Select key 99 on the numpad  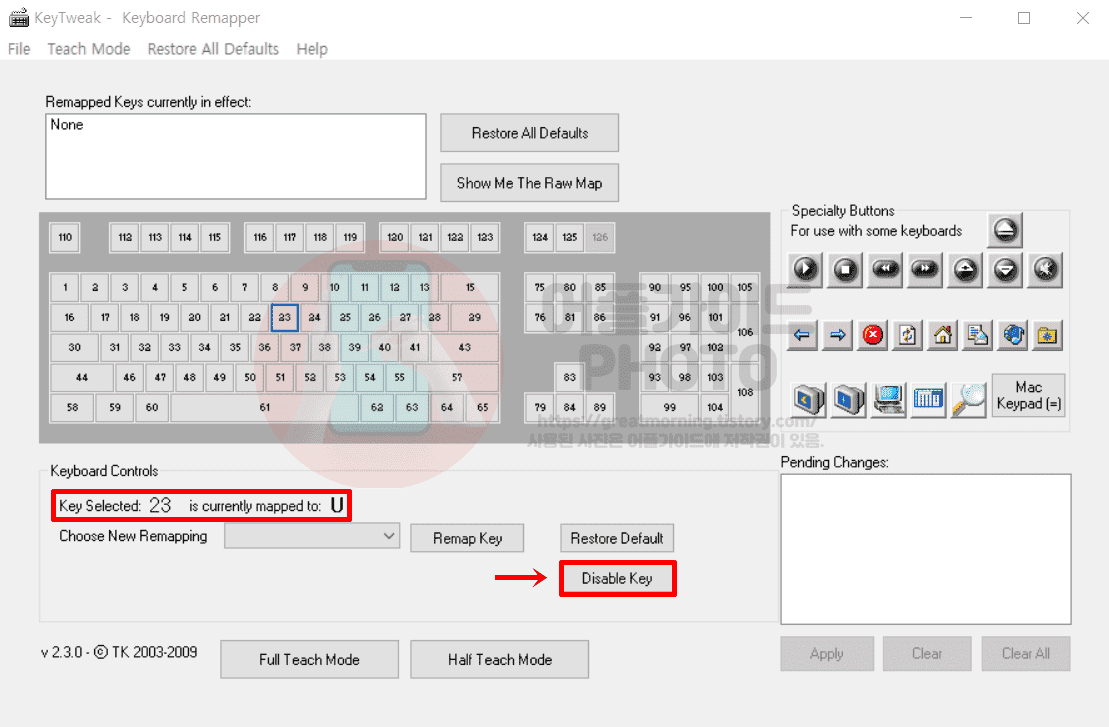(670, 407)
